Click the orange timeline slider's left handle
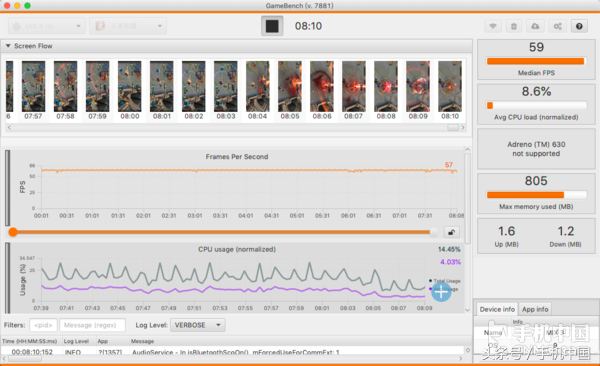Screen dimensions: 600x366 tap(13, 232)
